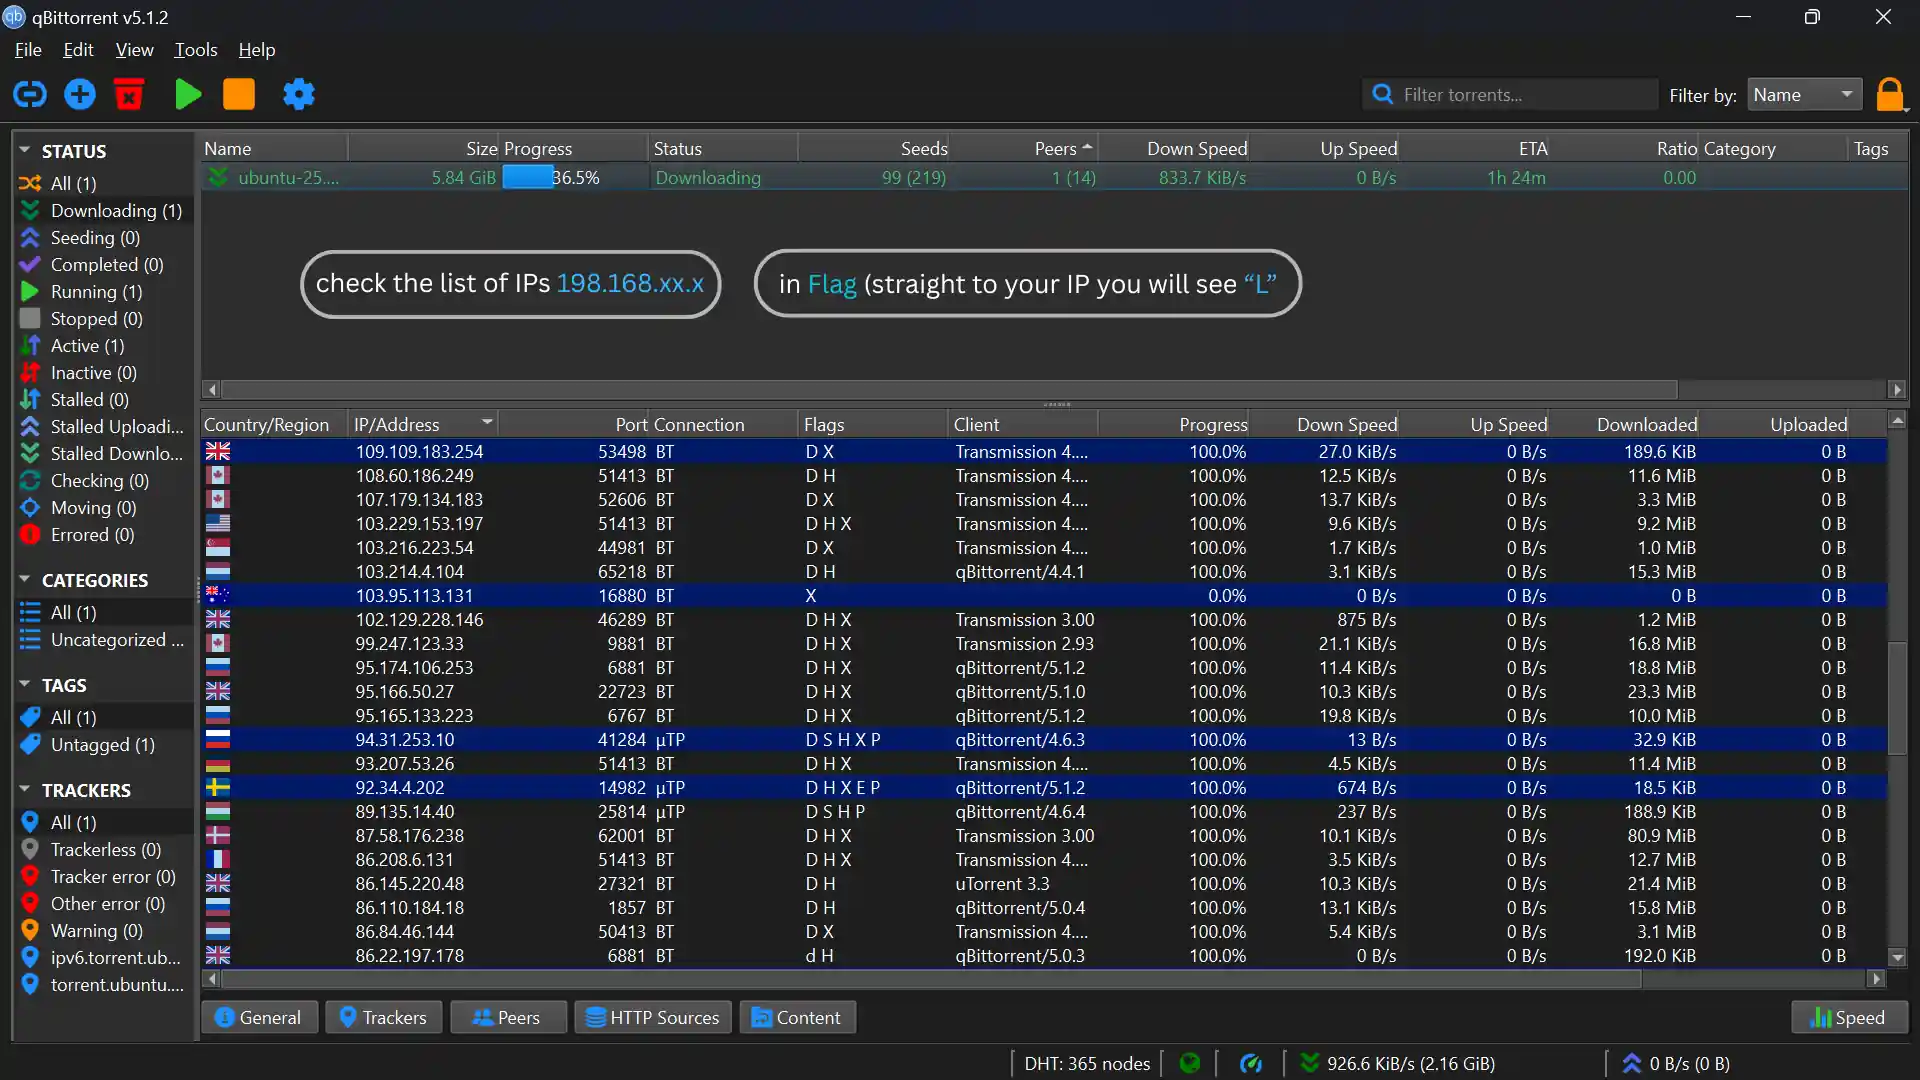The image size is (1920, 1080).
Task: Open the File menu
Action: click(x=28, y=49)
